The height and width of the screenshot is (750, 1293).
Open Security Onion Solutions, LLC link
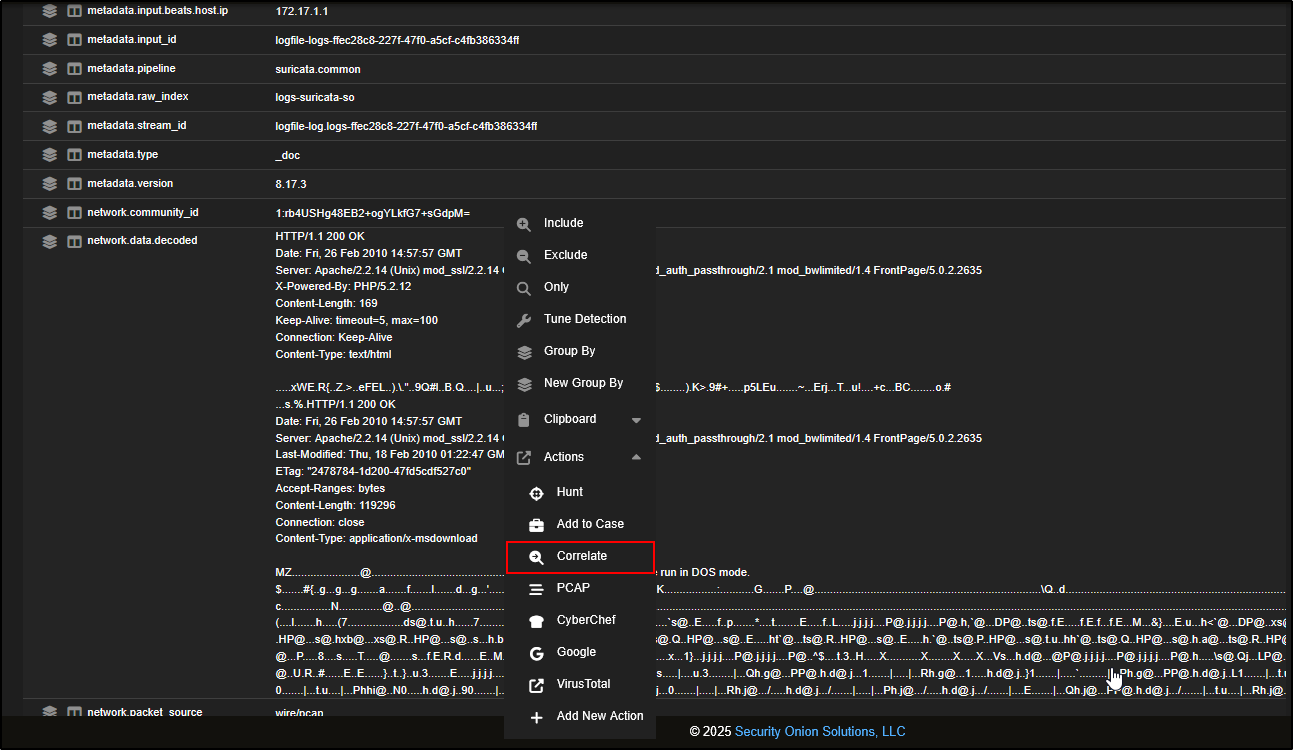(x=820, y=732)
